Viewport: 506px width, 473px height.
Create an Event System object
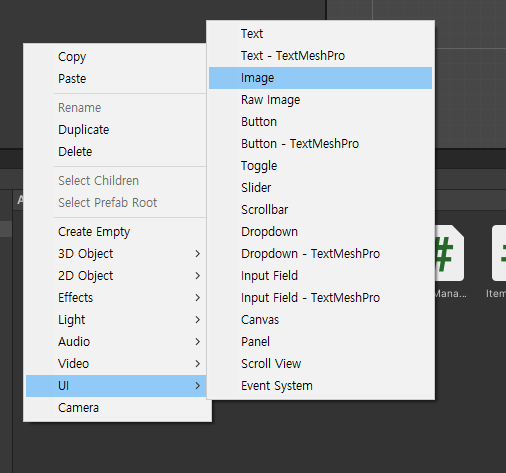point(320,386)
